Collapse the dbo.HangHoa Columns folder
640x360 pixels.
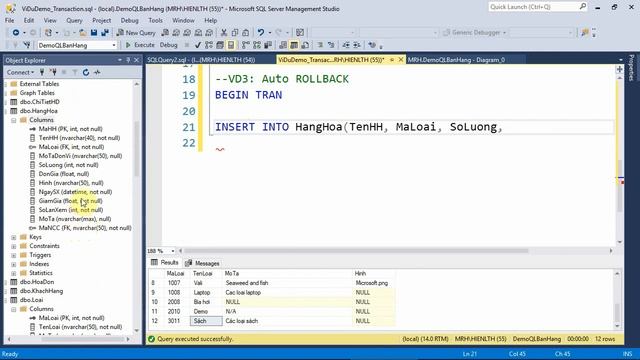click(13, 120)
